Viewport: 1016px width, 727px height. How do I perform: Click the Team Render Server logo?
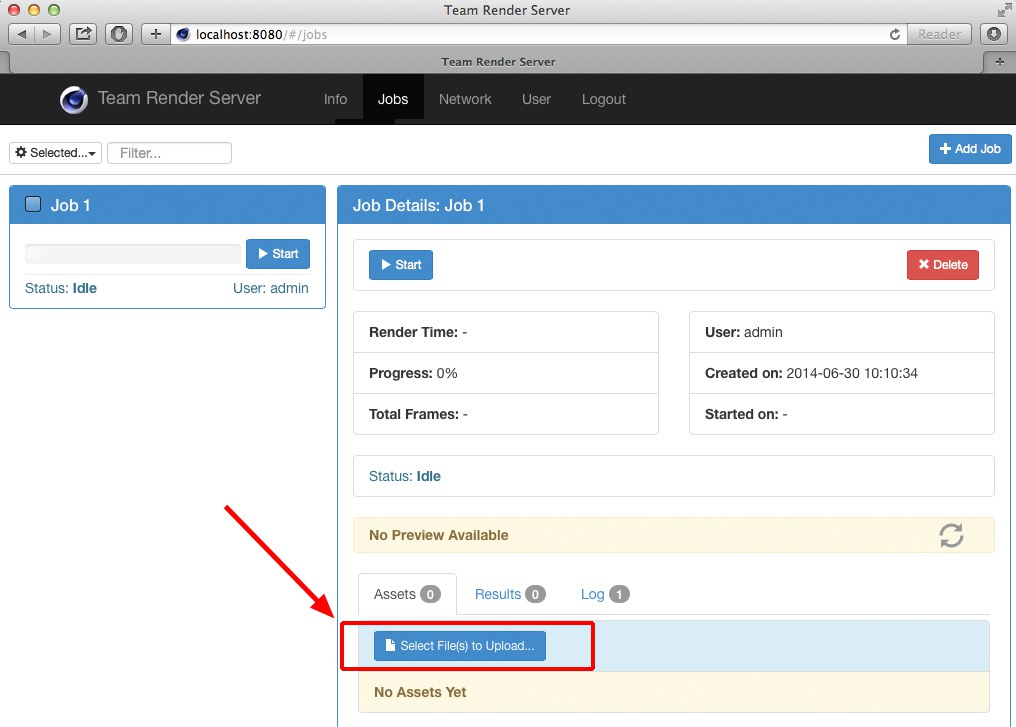pyautogui.click(x=74, y=99)
